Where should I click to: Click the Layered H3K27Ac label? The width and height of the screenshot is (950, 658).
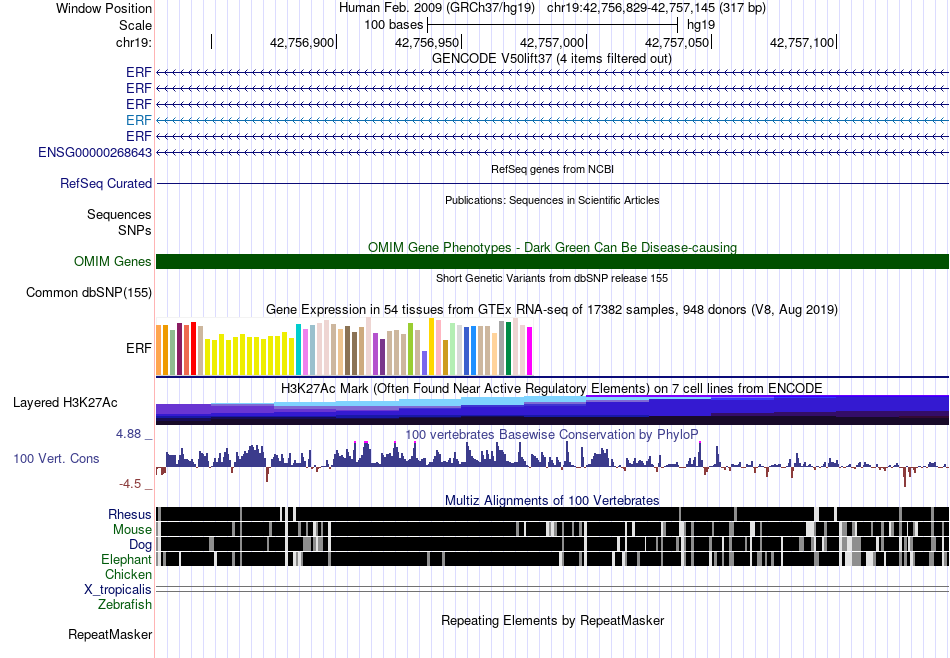pyautogui.click(x=65, y=403)
